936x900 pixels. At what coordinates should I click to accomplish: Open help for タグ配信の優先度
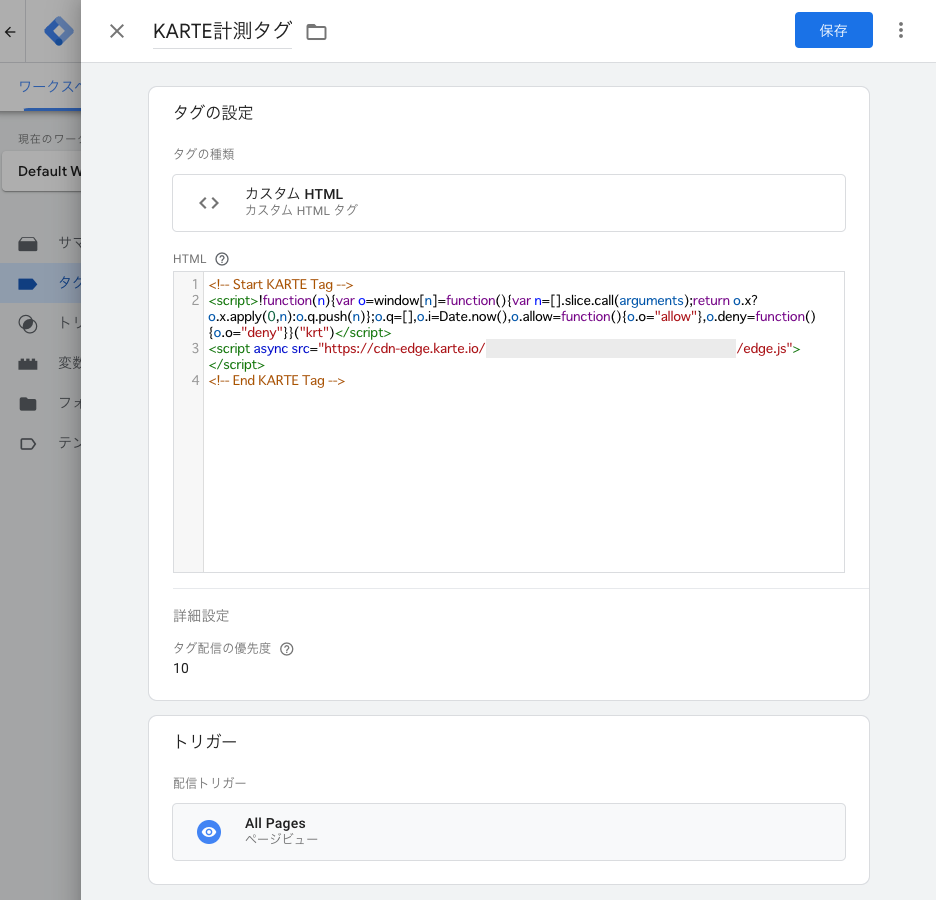pyautogui.click(x=287, y=649)
